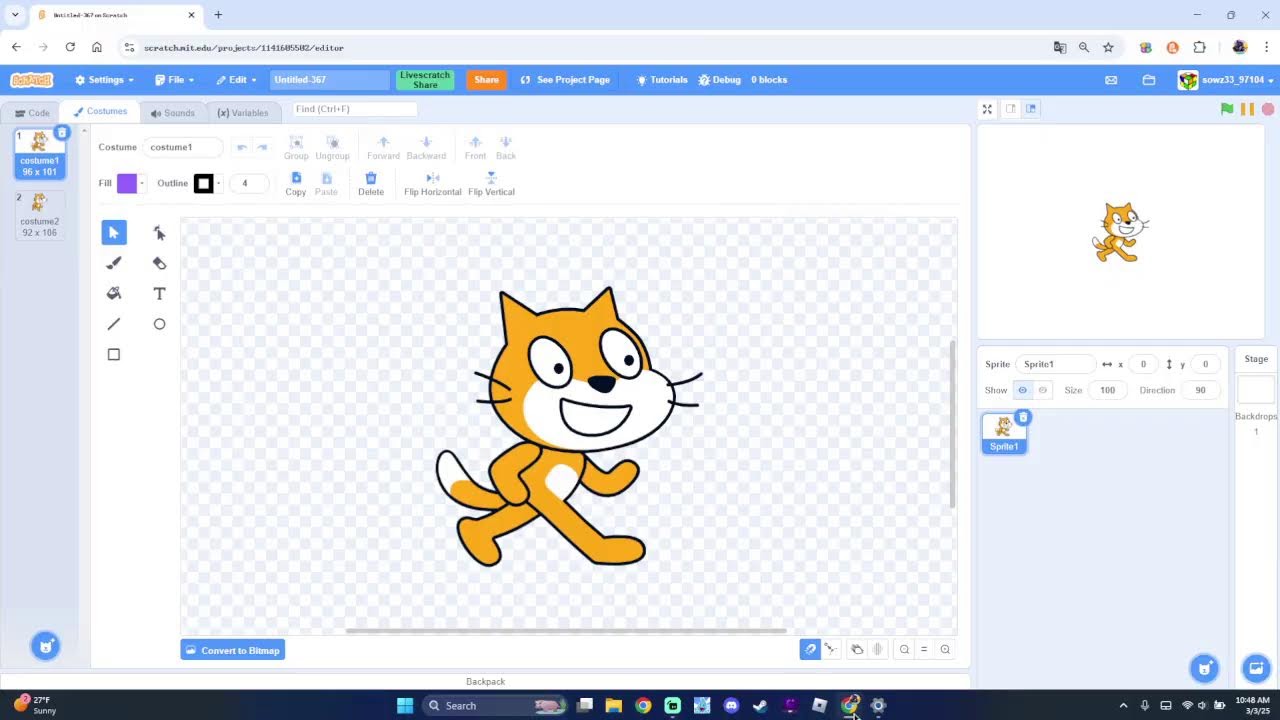
Task: Stop the project with the red stop button
Action: [1268, 109]
